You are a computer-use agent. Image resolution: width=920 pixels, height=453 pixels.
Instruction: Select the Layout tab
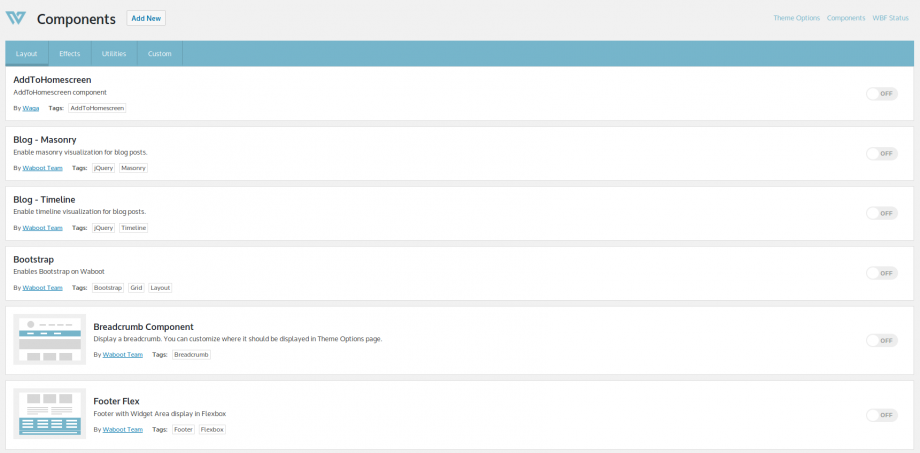coord(27,53)
